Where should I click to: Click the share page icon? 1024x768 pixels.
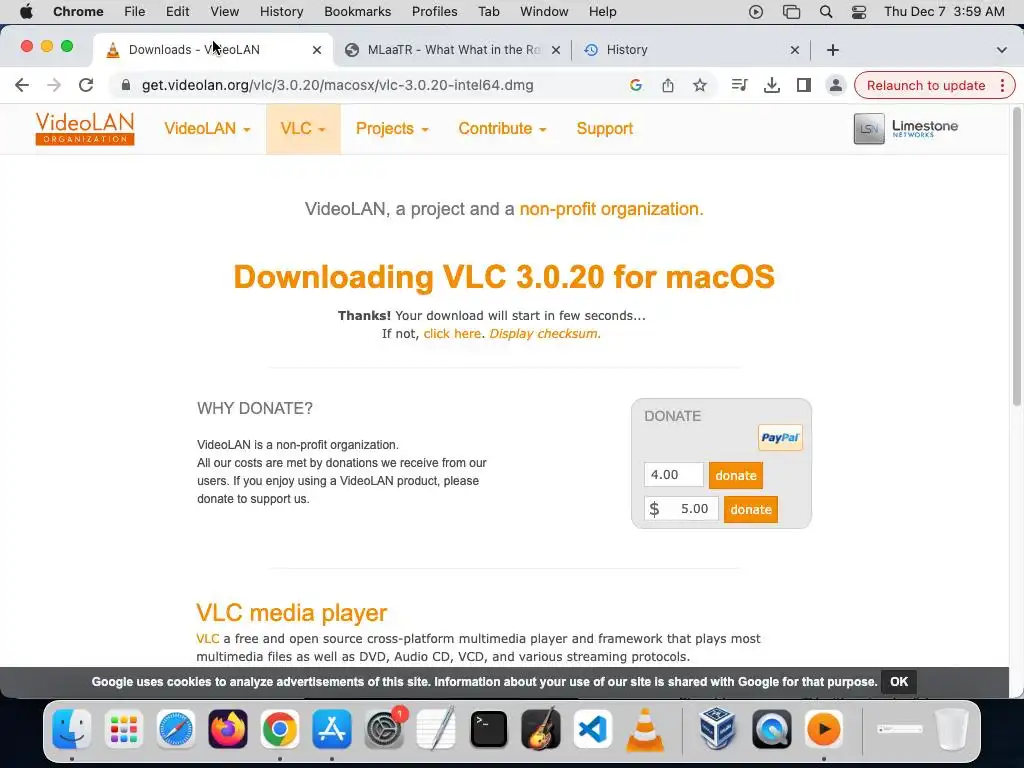pyautogui.click(x=667, y=85)
